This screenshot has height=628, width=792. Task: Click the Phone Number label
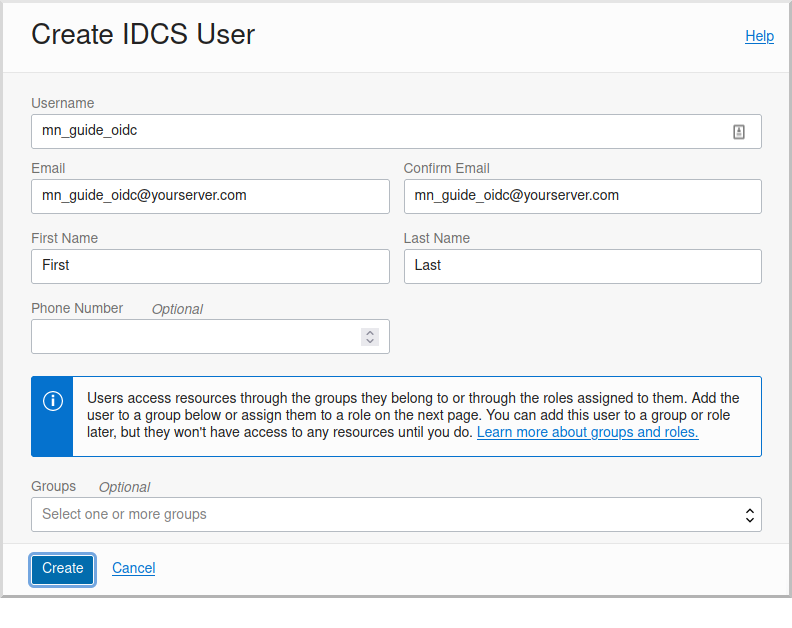coord(77,308)
